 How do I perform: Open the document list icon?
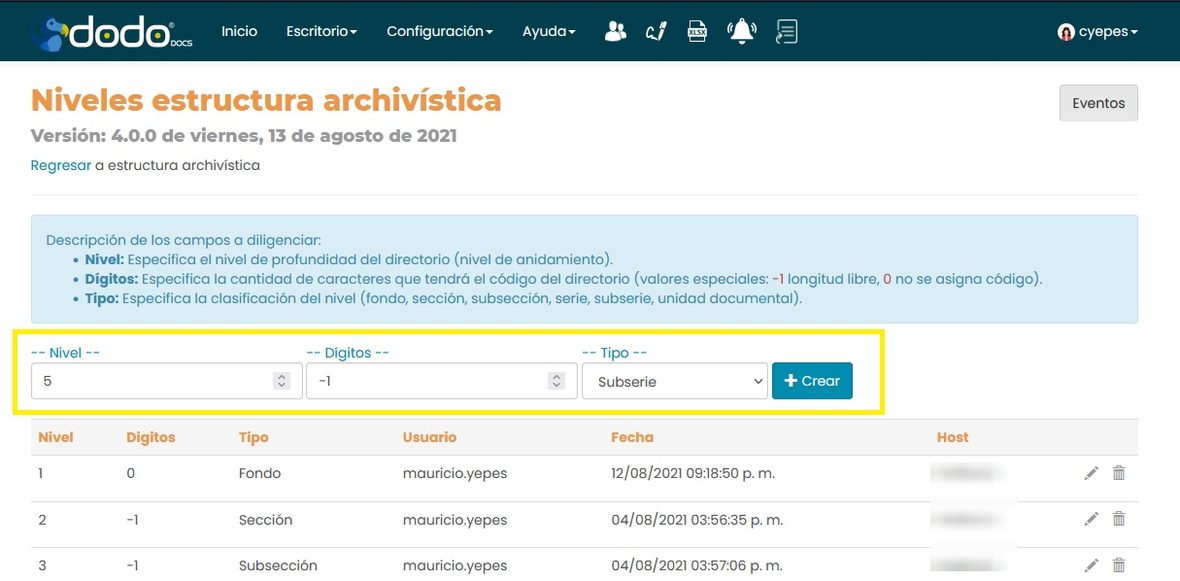(x=786, y=31)
